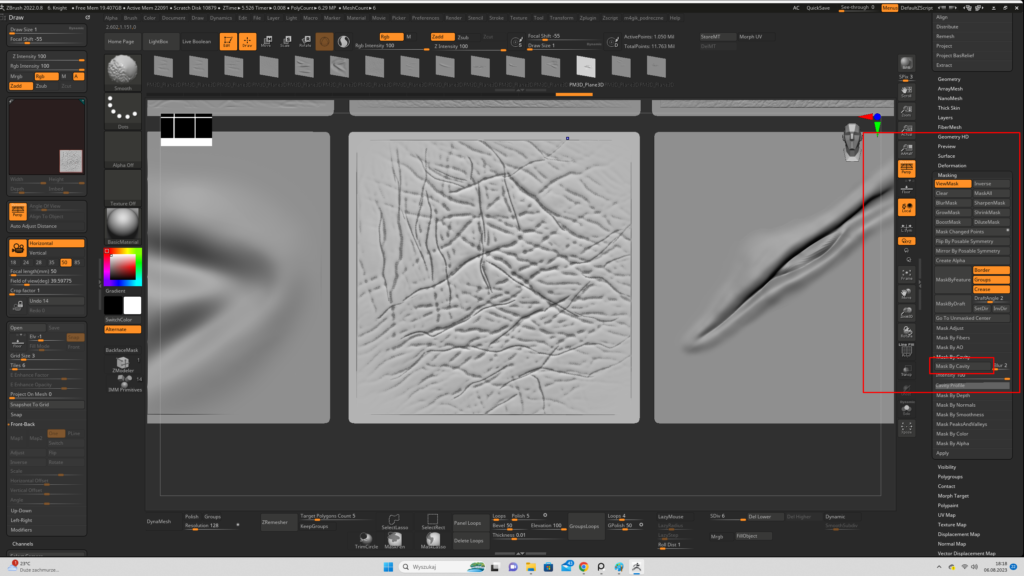This screenshot has height=576, width=1024.
Task: Toggle the Persp perspective icon in right shelf
Action: [906, 170]
